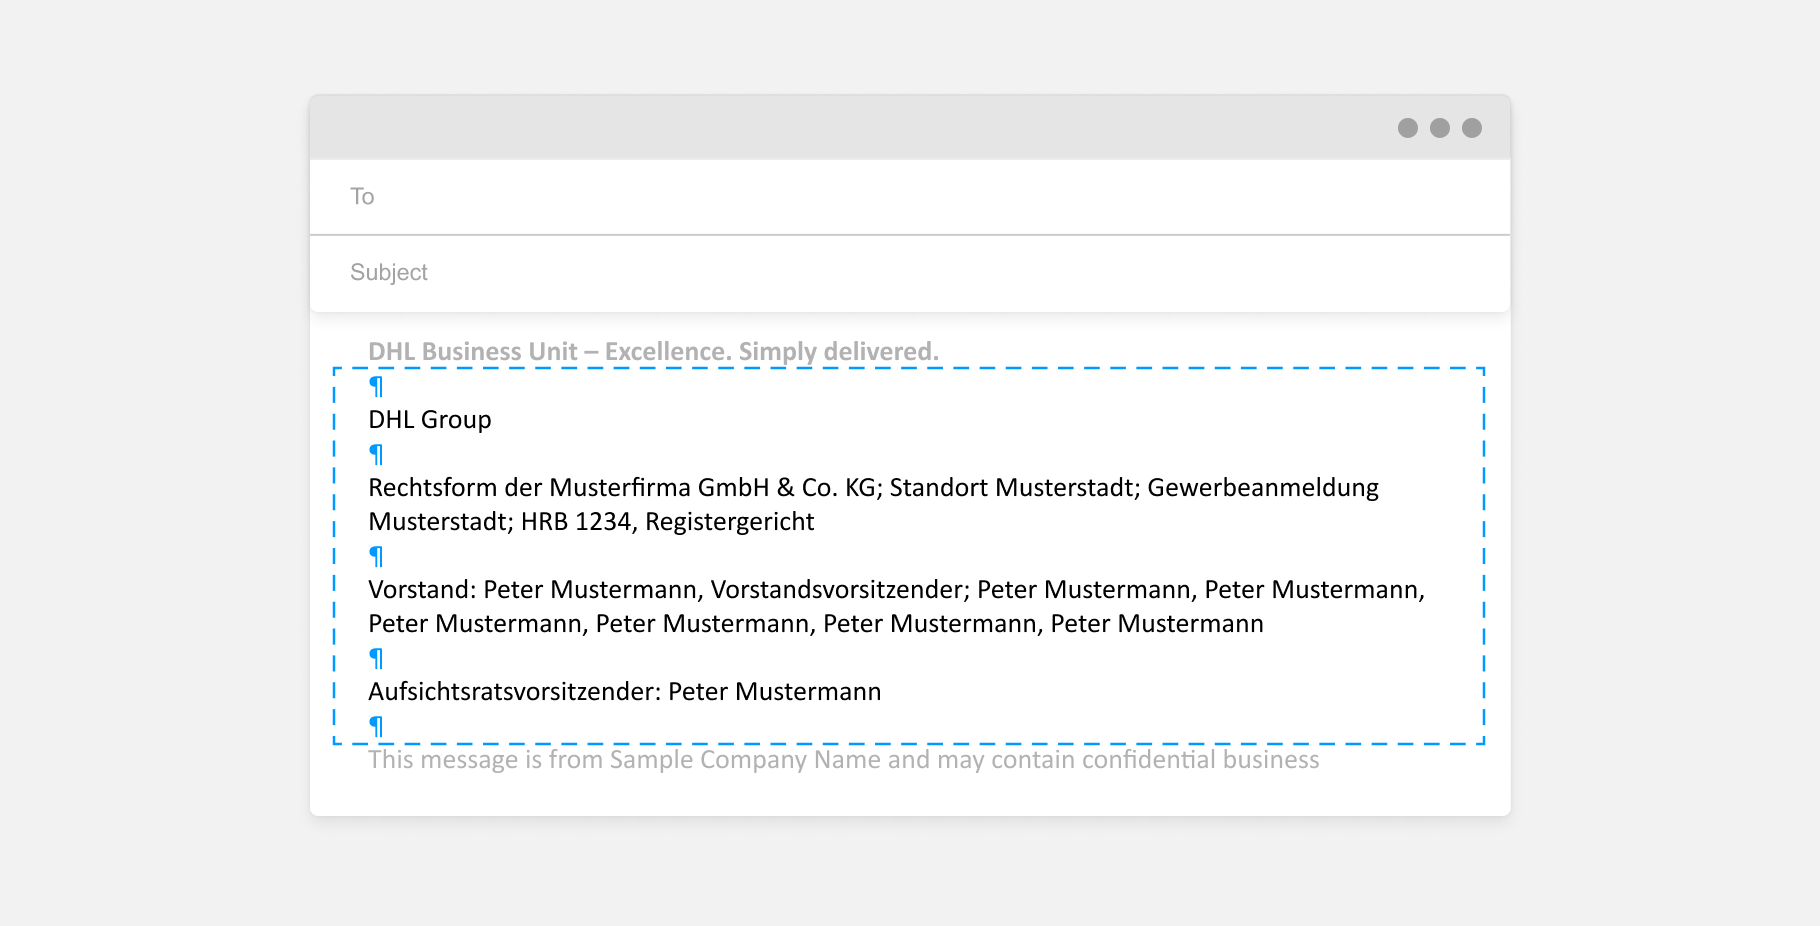Viewport: 1820px width, 926px height.
Task: Click the Subject field label
Action: [x=388, y=272]
